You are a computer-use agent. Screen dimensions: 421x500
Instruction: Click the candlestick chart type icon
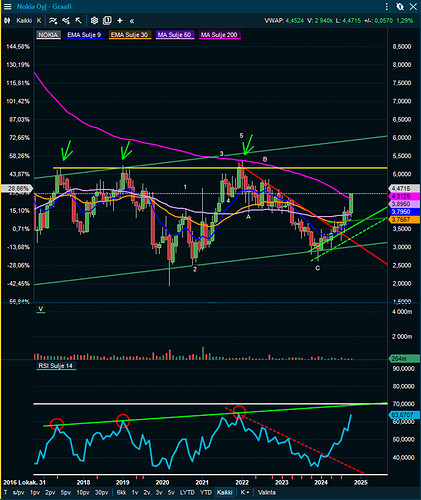tap(7, 21)
